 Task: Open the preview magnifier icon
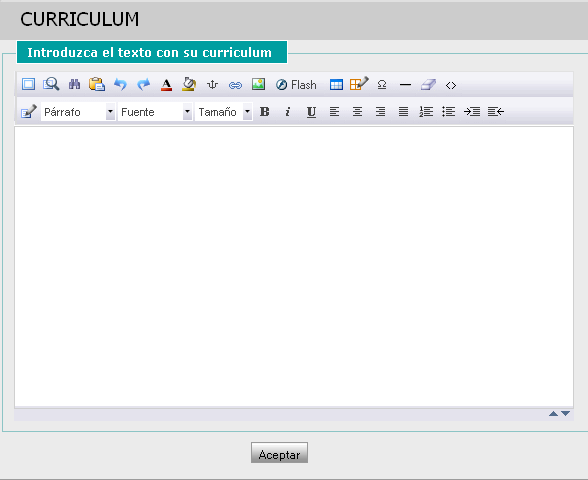point(51,84)
